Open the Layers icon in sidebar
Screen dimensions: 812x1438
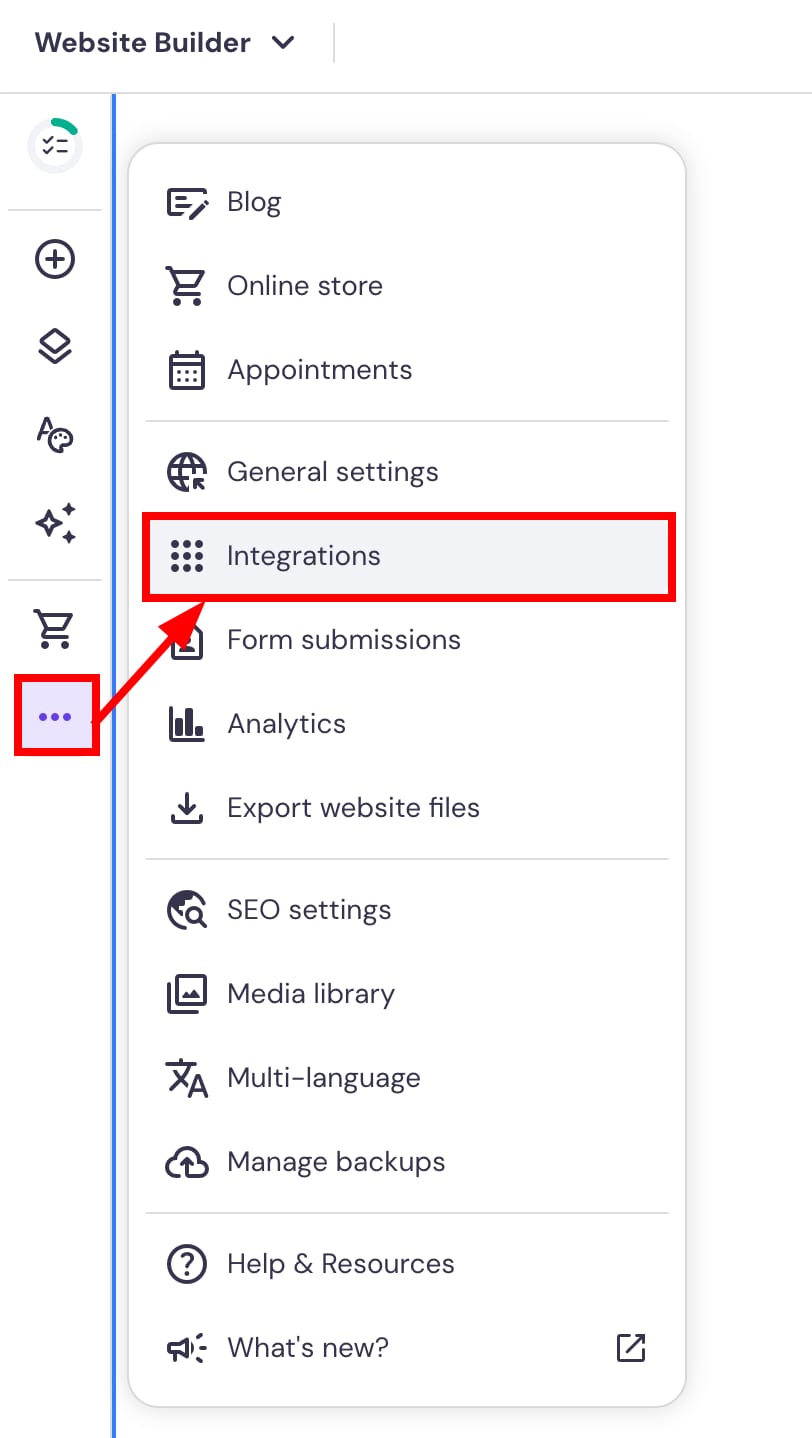55,347
